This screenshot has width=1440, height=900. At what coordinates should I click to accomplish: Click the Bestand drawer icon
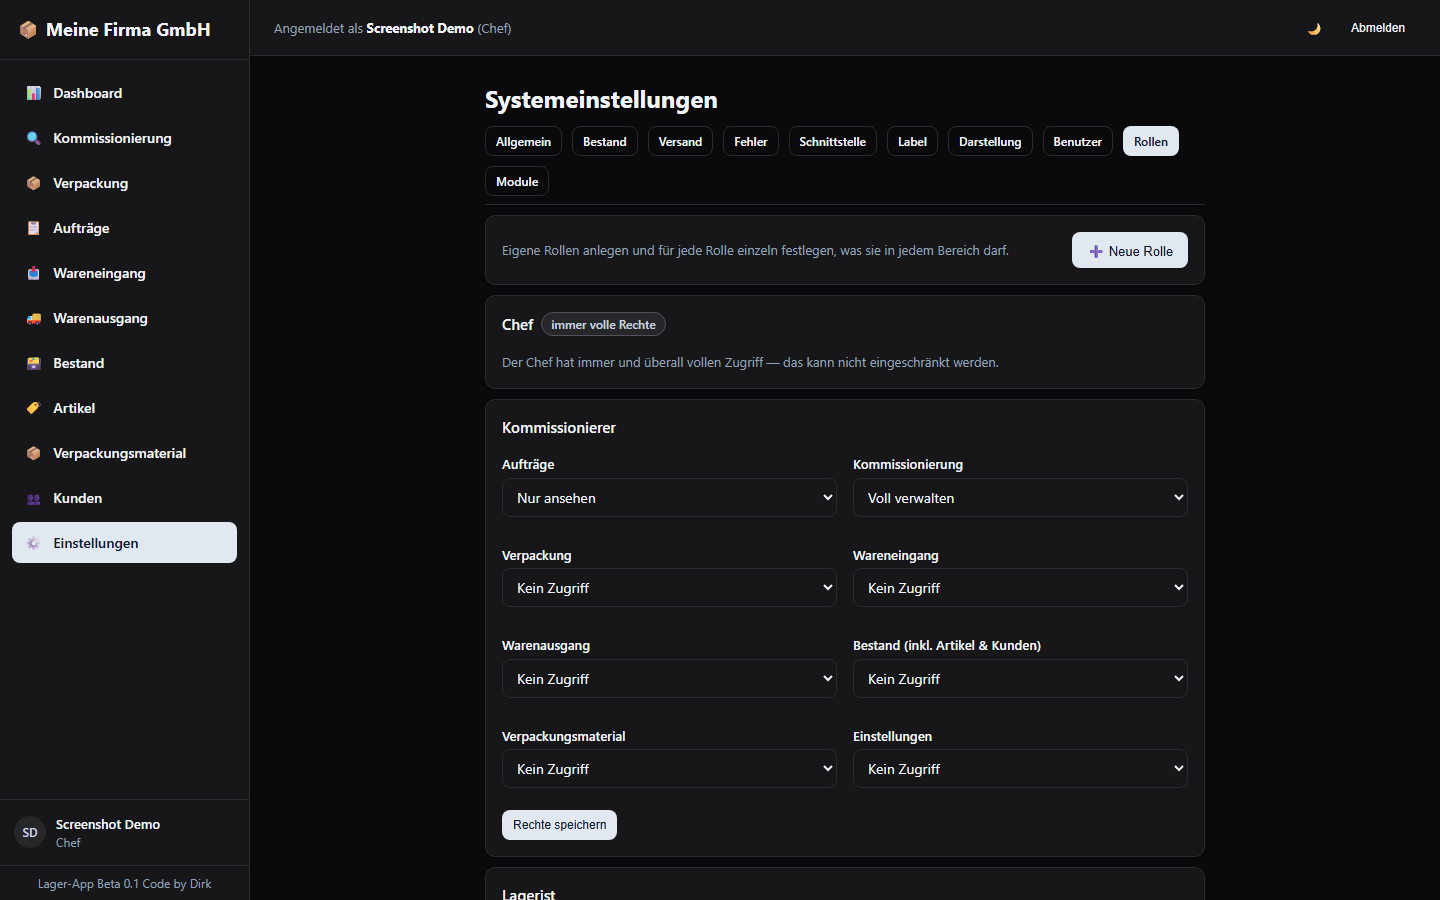tap(34, 363)
